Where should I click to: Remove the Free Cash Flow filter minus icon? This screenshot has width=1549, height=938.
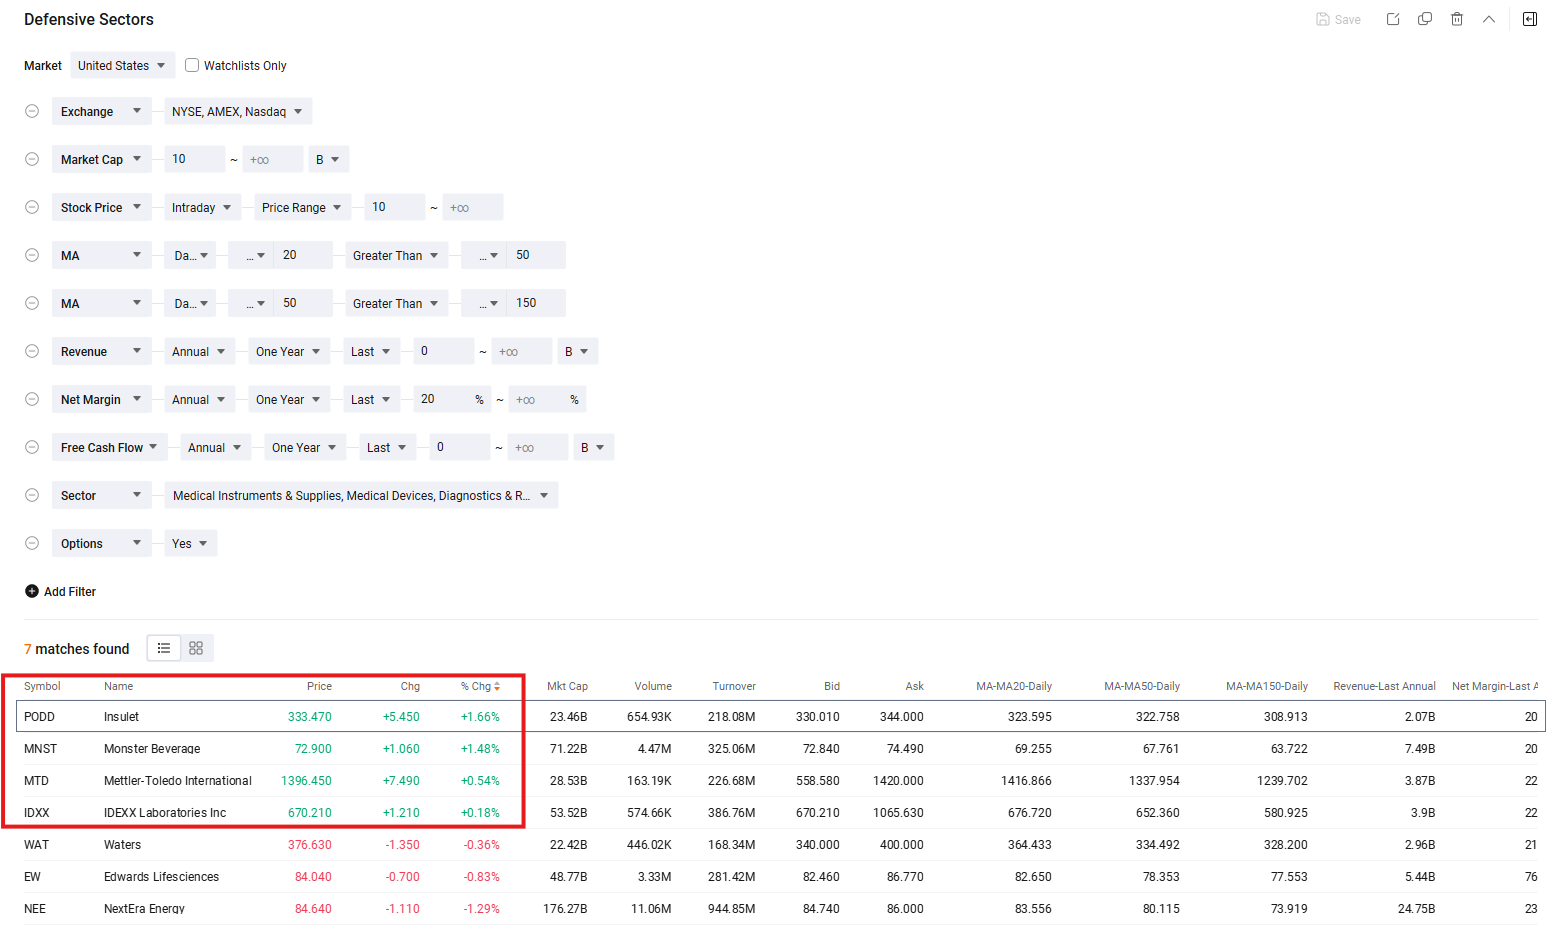click(x=32, y=447)
